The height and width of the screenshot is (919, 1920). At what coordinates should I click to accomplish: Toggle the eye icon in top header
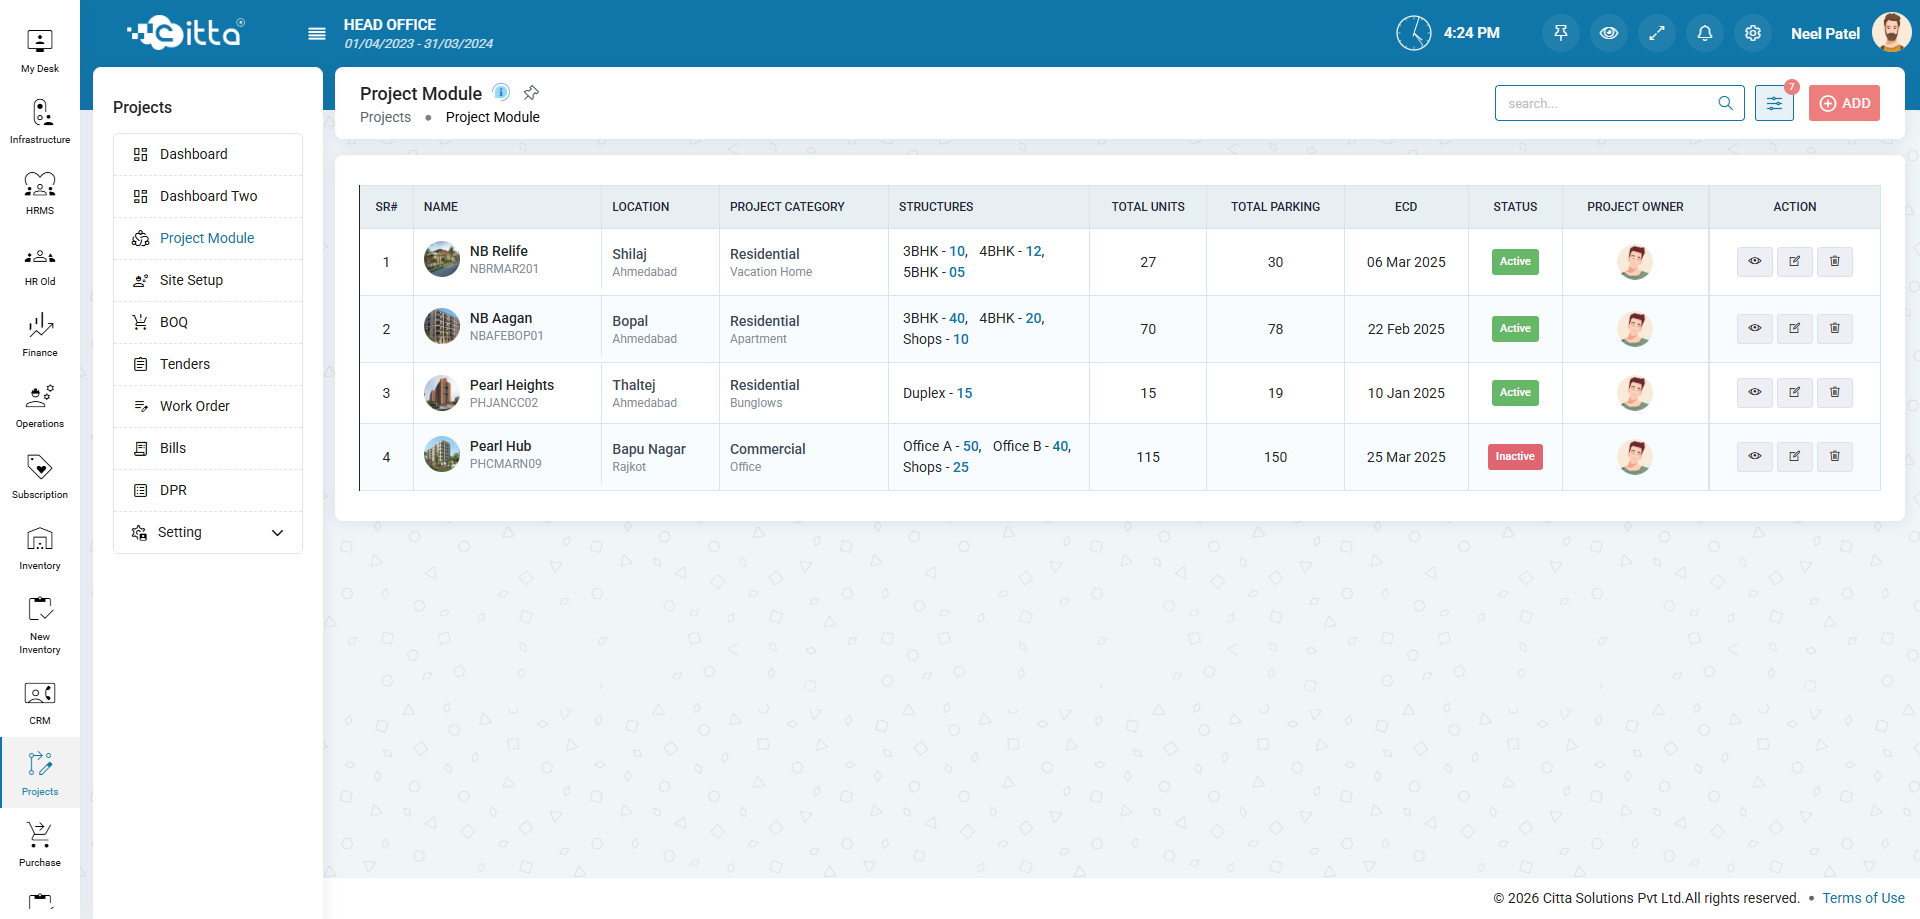click(1609, 33)
